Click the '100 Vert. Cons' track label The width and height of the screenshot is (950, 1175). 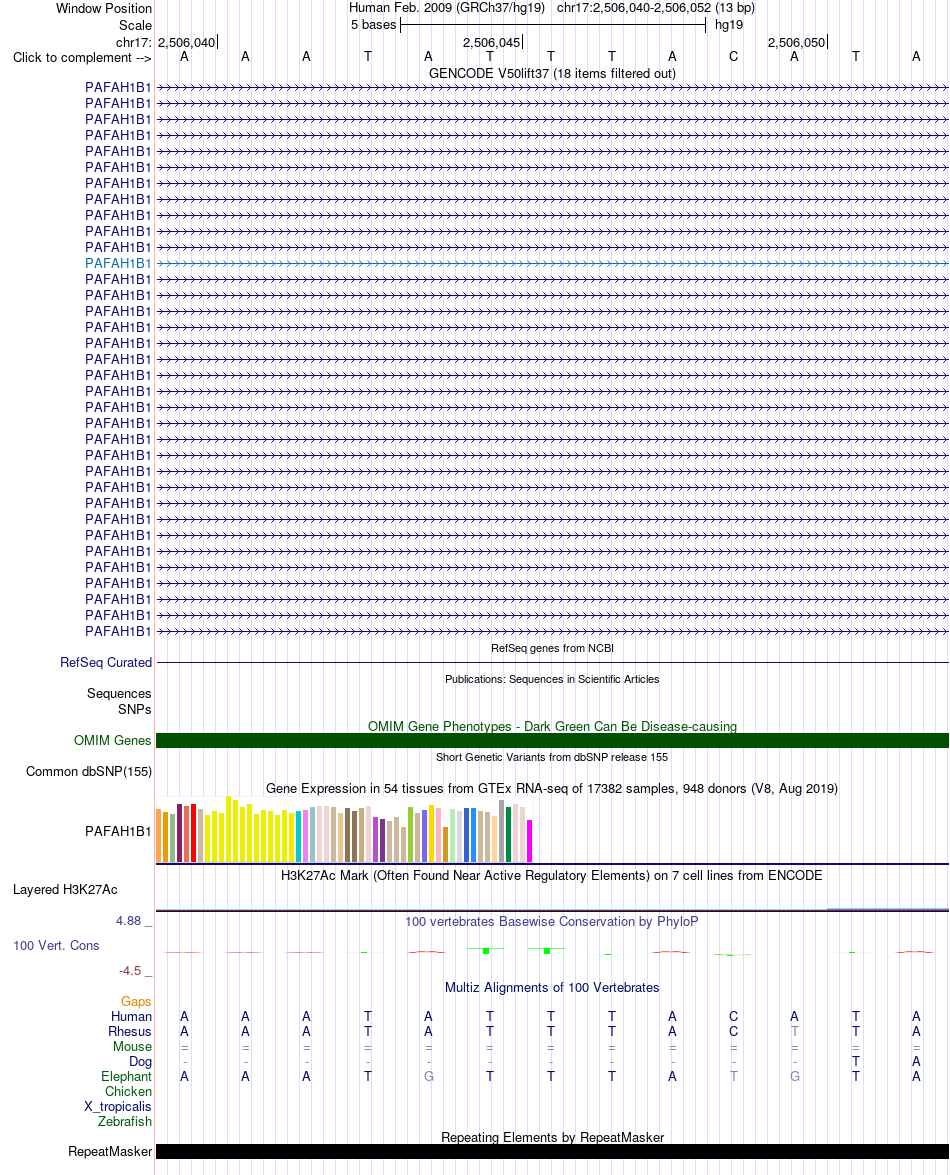(56, 946)
